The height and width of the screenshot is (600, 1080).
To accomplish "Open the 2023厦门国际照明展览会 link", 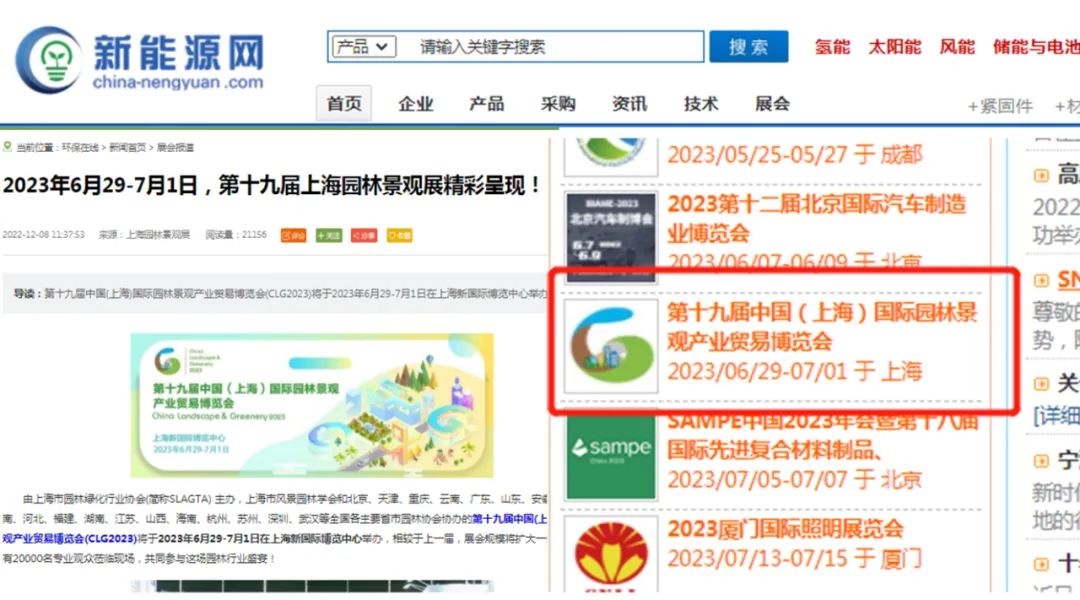I will coord(785,529).
